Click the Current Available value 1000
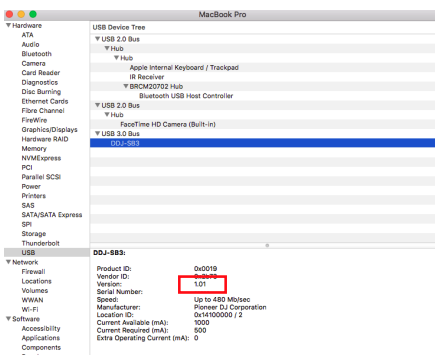446x364 pixels. point(202,322)
